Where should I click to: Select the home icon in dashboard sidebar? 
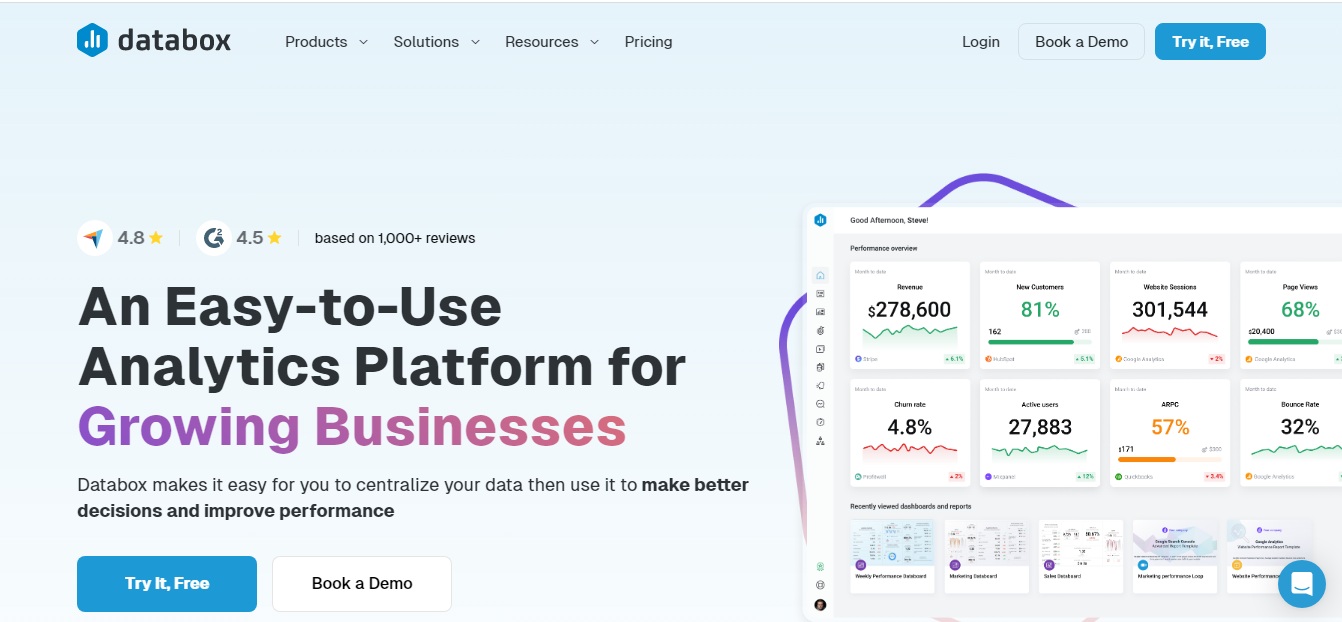click(x=820, y=275)
